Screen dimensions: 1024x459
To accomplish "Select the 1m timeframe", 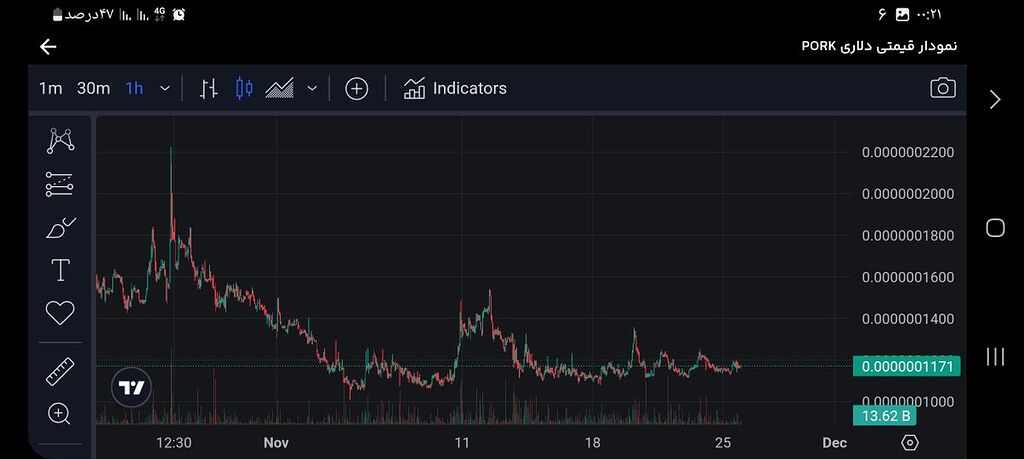I will point(50,88).
